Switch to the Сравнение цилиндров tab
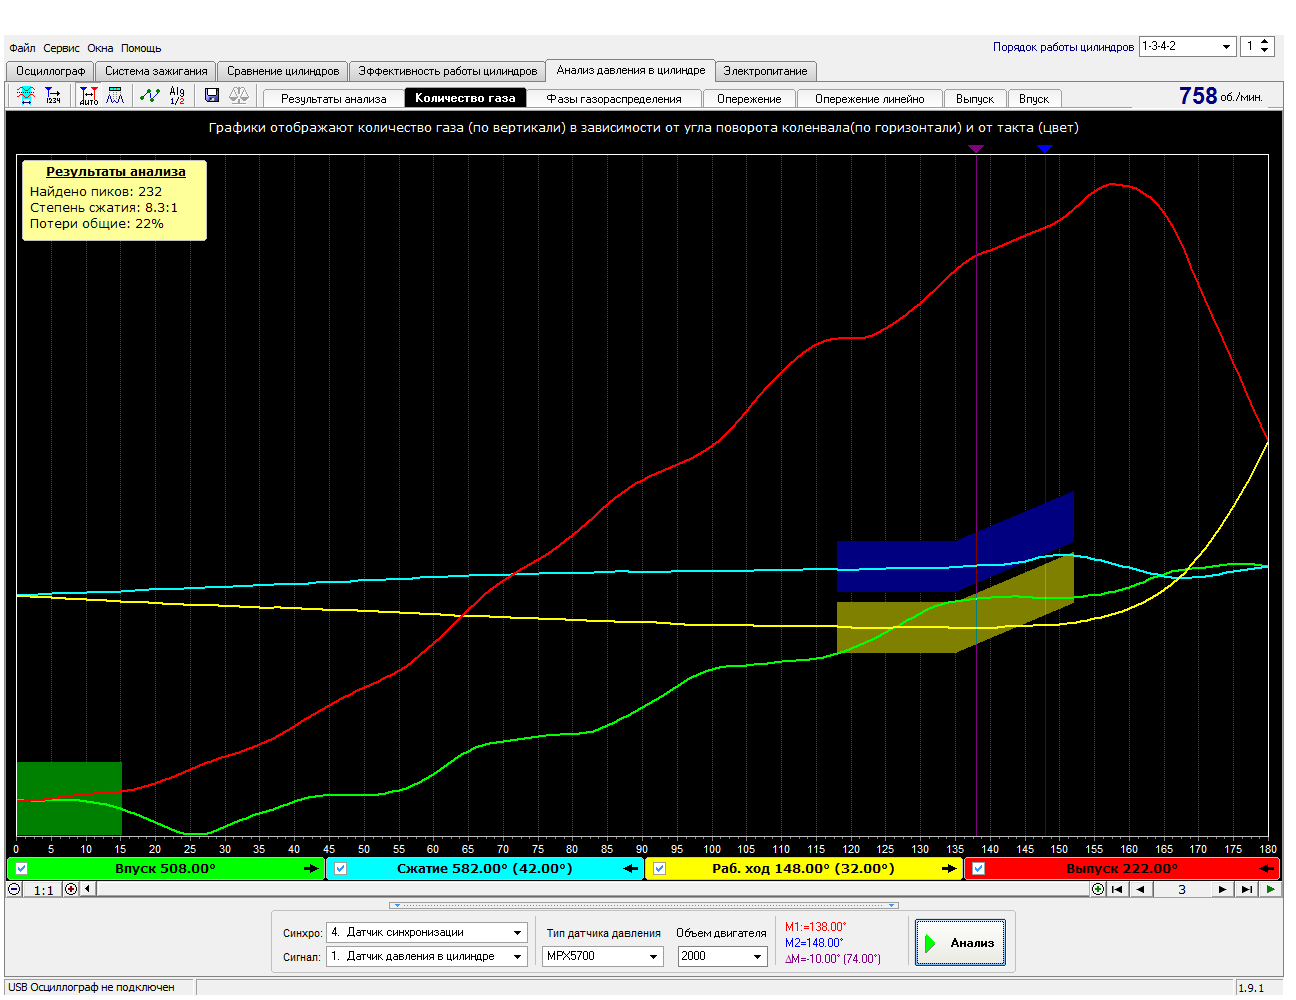The image size is (1296, 1000). pyautogui.click(x=283, y=71)
